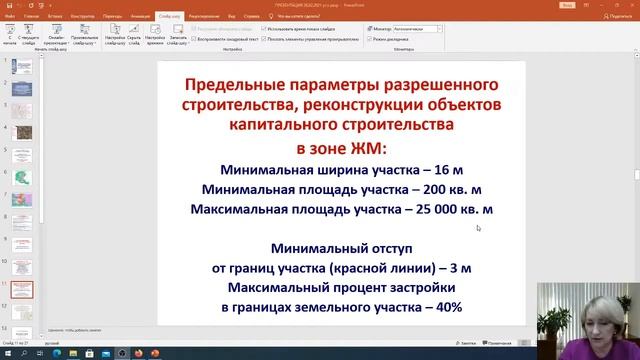
Task: Click the sign-in (Вход) button in title bar
Action: [567, 5]
